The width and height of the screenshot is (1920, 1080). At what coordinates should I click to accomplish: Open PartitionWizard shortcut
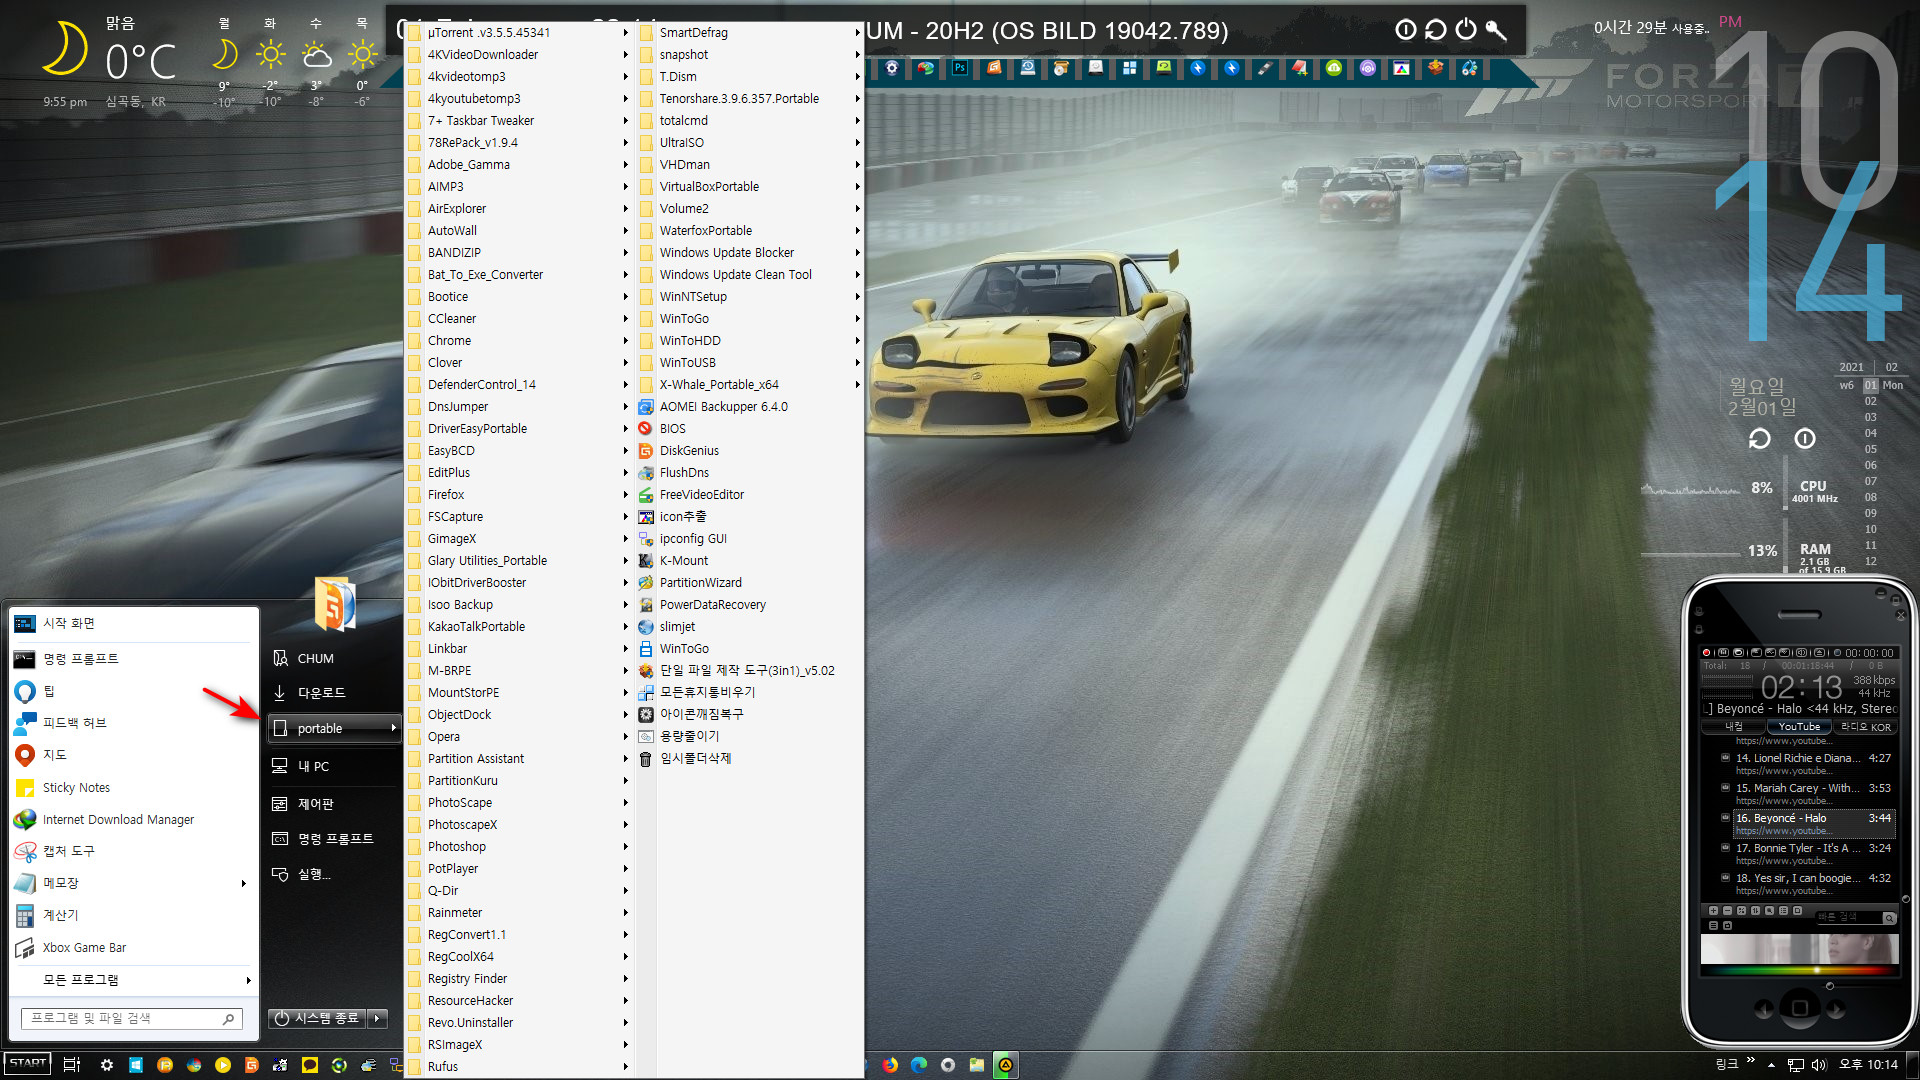748,583
